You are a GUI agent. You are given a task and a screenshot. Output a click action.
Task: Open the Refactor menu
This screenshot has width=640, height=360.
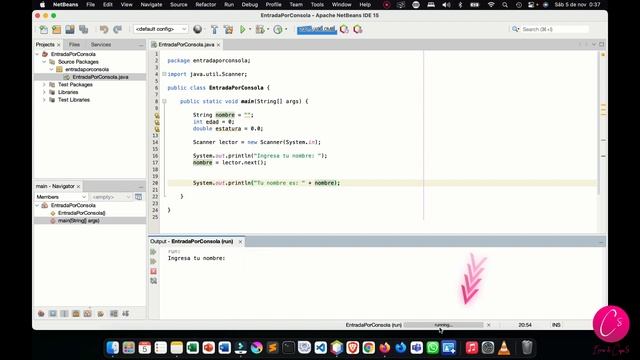point(206,4)
